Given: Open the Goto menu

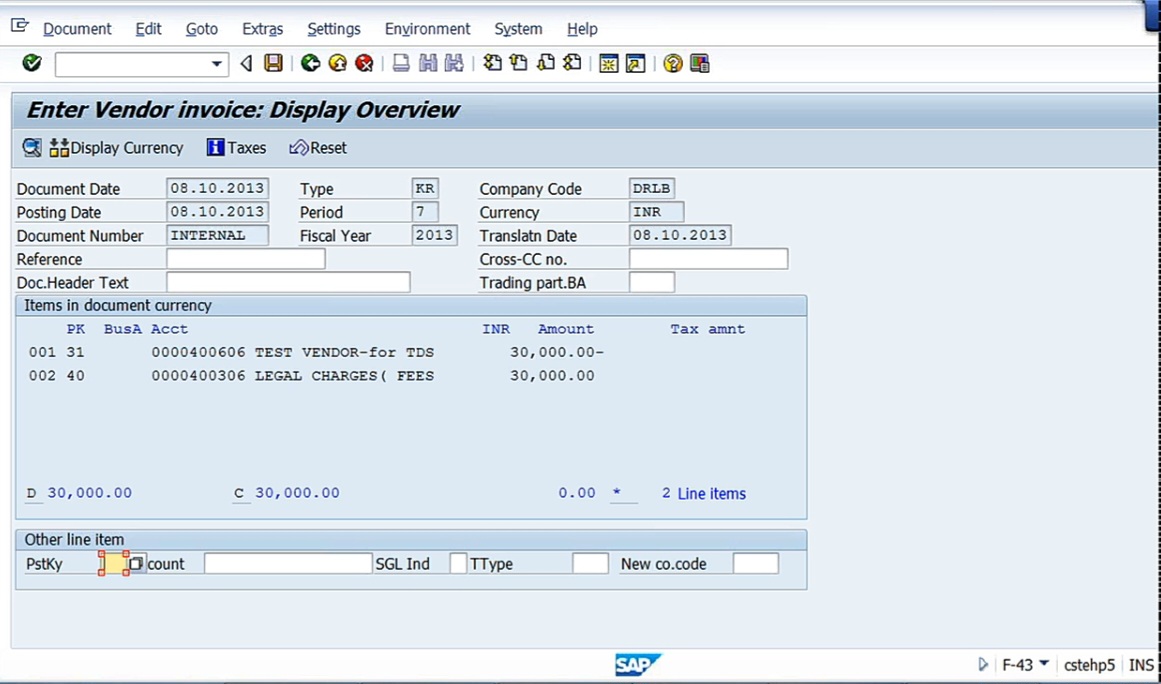Looking at the screenshot, I should coord(201,29).
